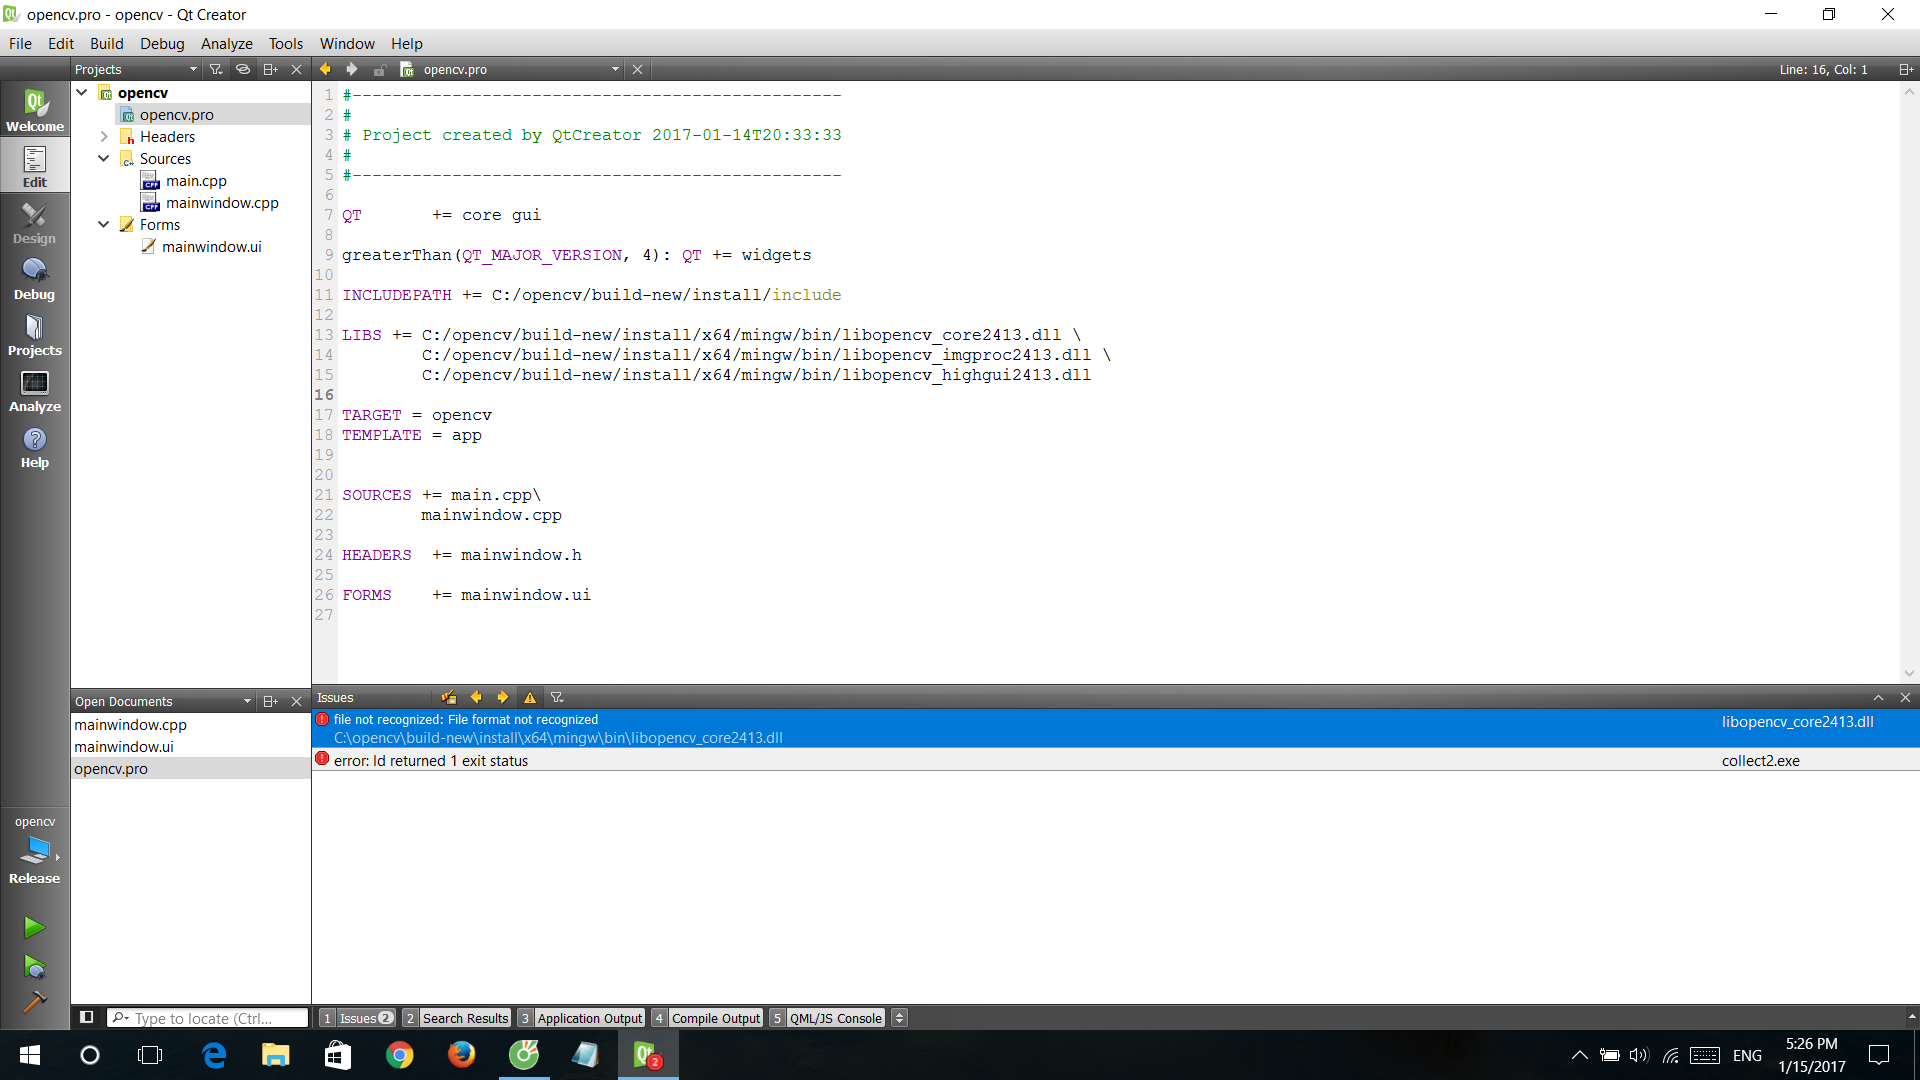Open the Open Documents view dropdown
The image size is (1920, 1080).
tap(163, 701)
